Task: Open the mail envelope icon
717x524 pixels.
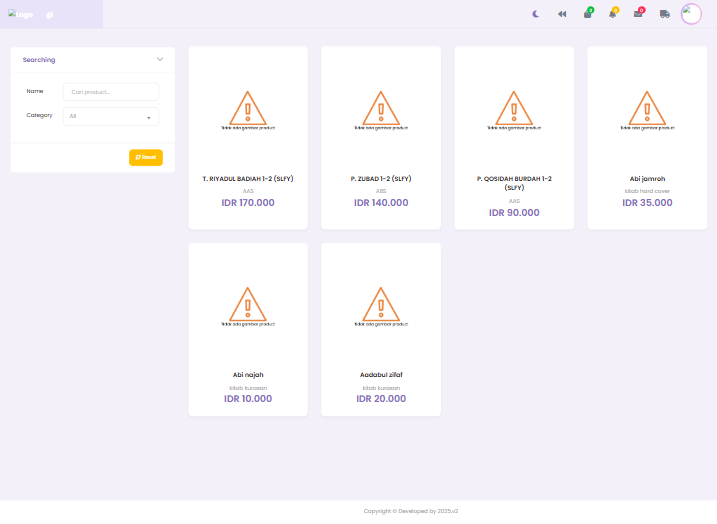Action: (638, 14)
